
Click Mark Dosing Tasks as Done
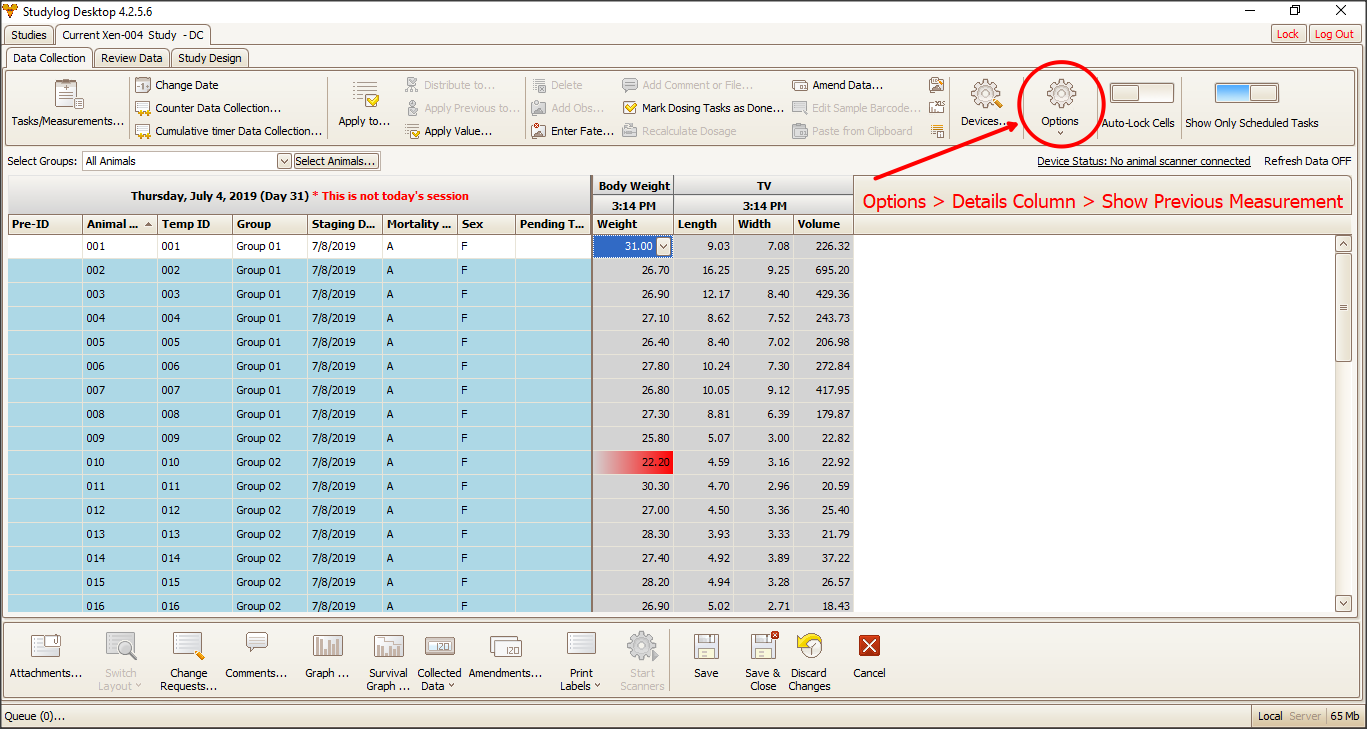click(x=704, y=108)
